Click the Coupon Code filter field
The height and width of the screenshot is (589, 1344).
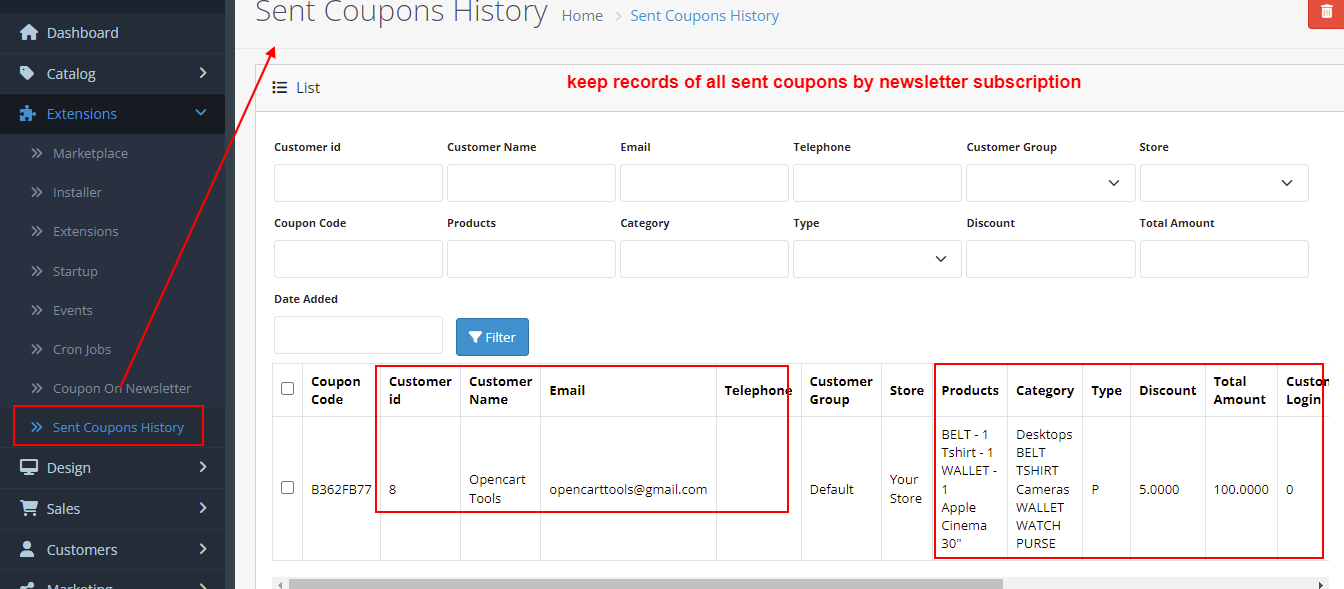click(x=358, y=259)
